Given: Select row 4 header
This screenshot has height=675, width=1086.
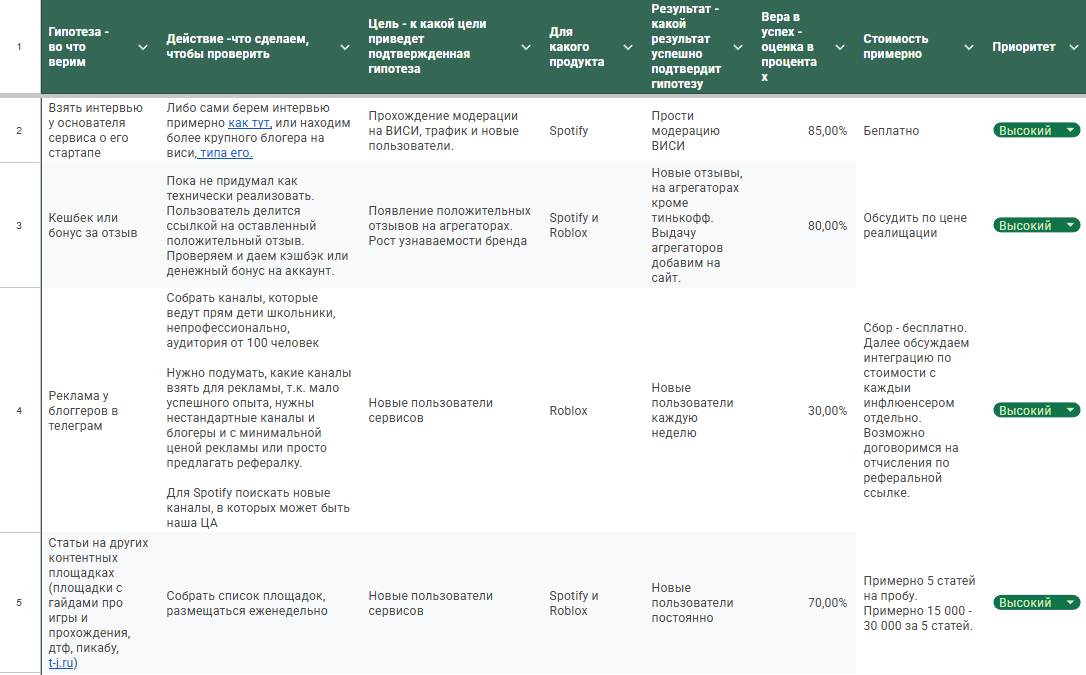Looking at the screenshot, I should [x=19, y=411].
